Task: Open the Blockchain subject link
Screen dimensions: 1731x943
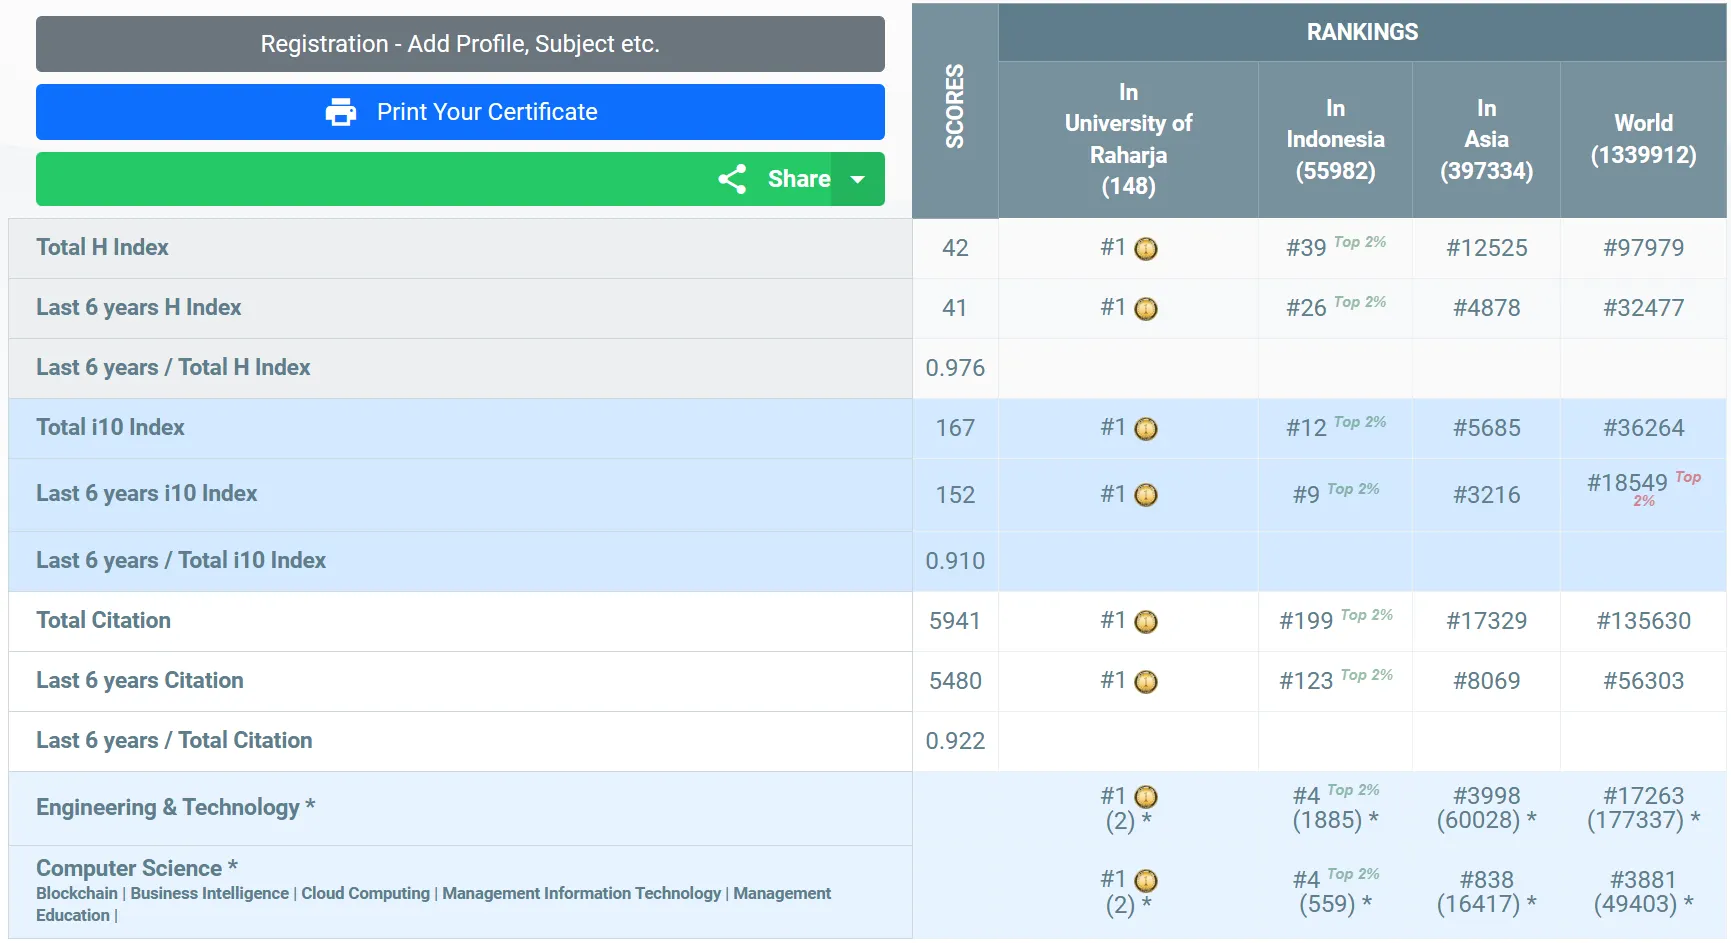Action: (x=77, y=893)
